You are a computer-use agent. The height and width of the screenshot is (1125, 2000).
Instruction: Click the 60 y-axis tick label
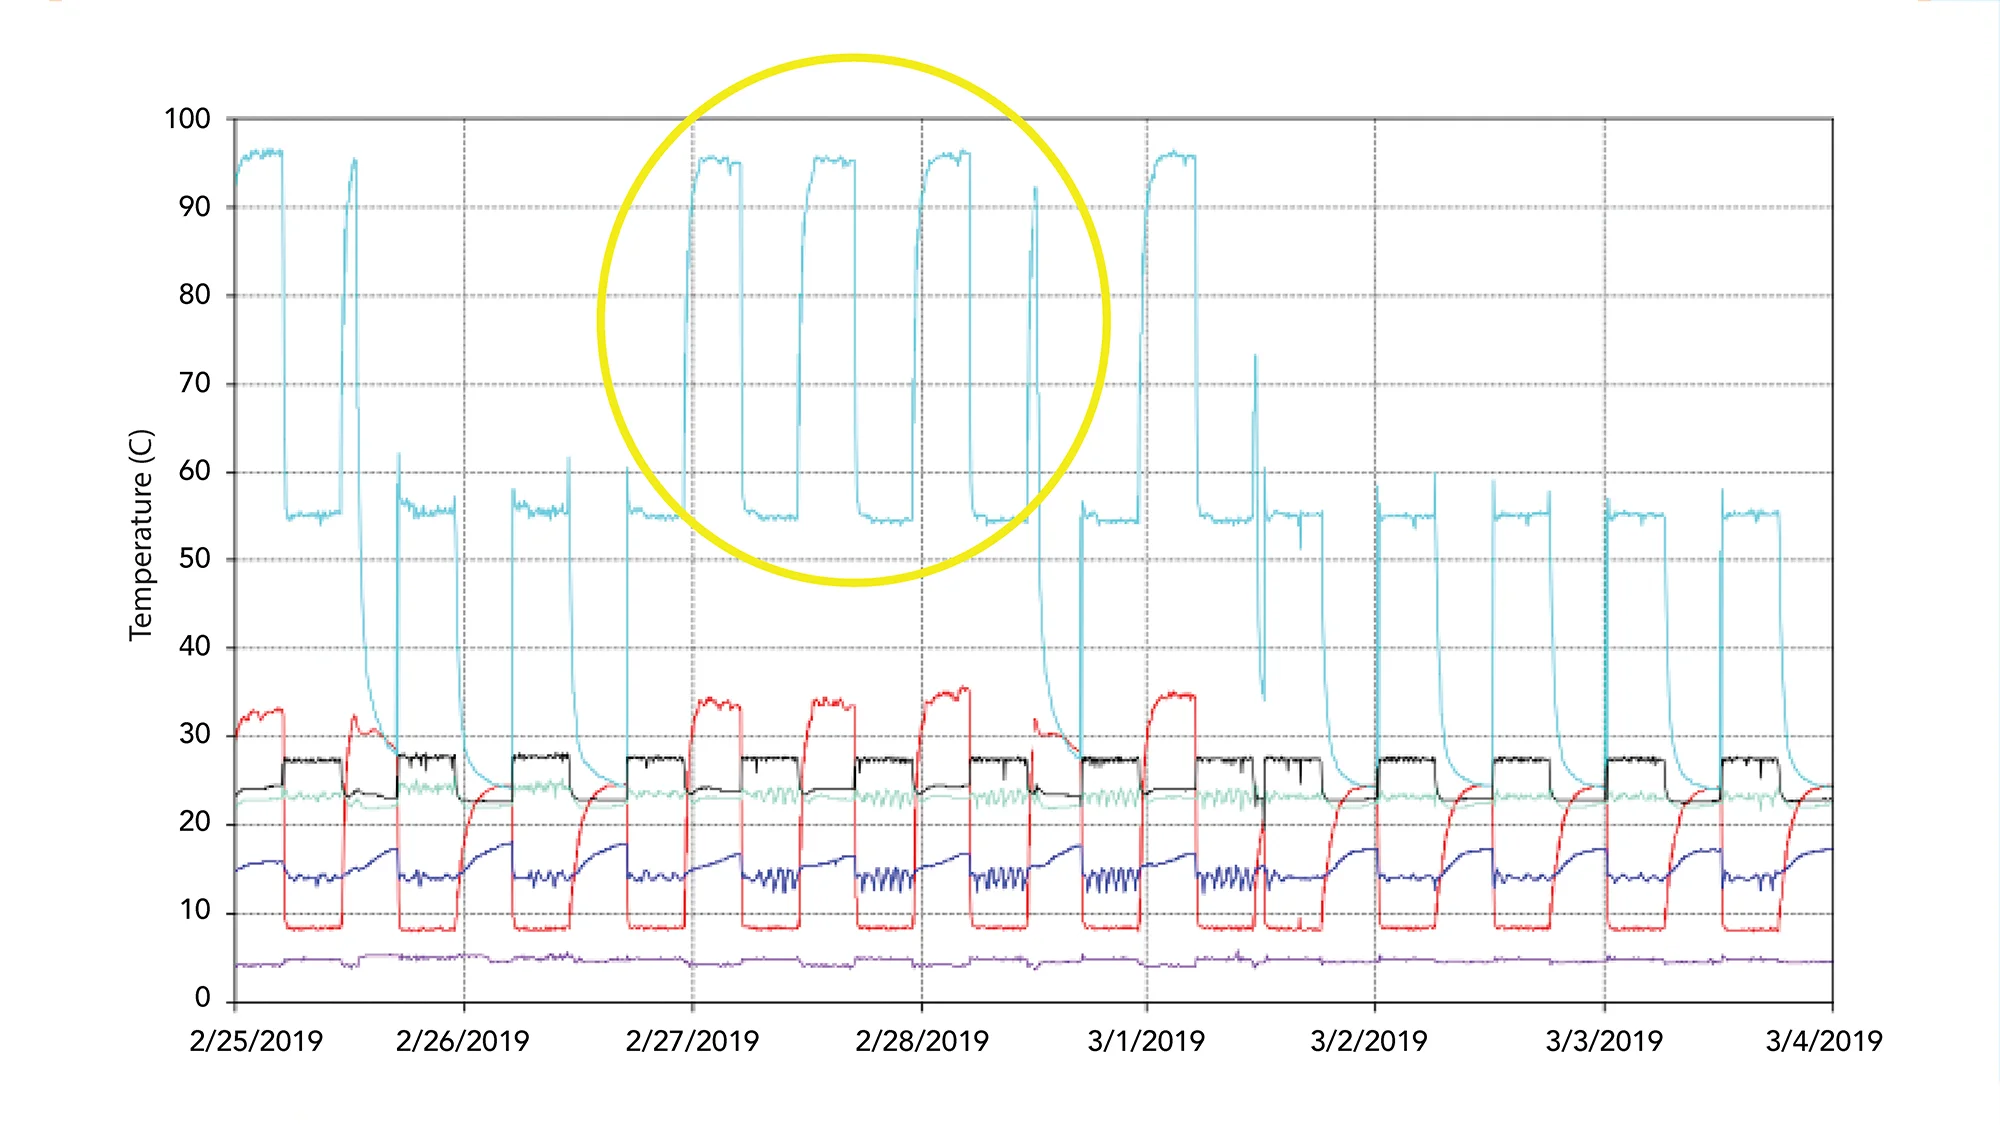194,471
